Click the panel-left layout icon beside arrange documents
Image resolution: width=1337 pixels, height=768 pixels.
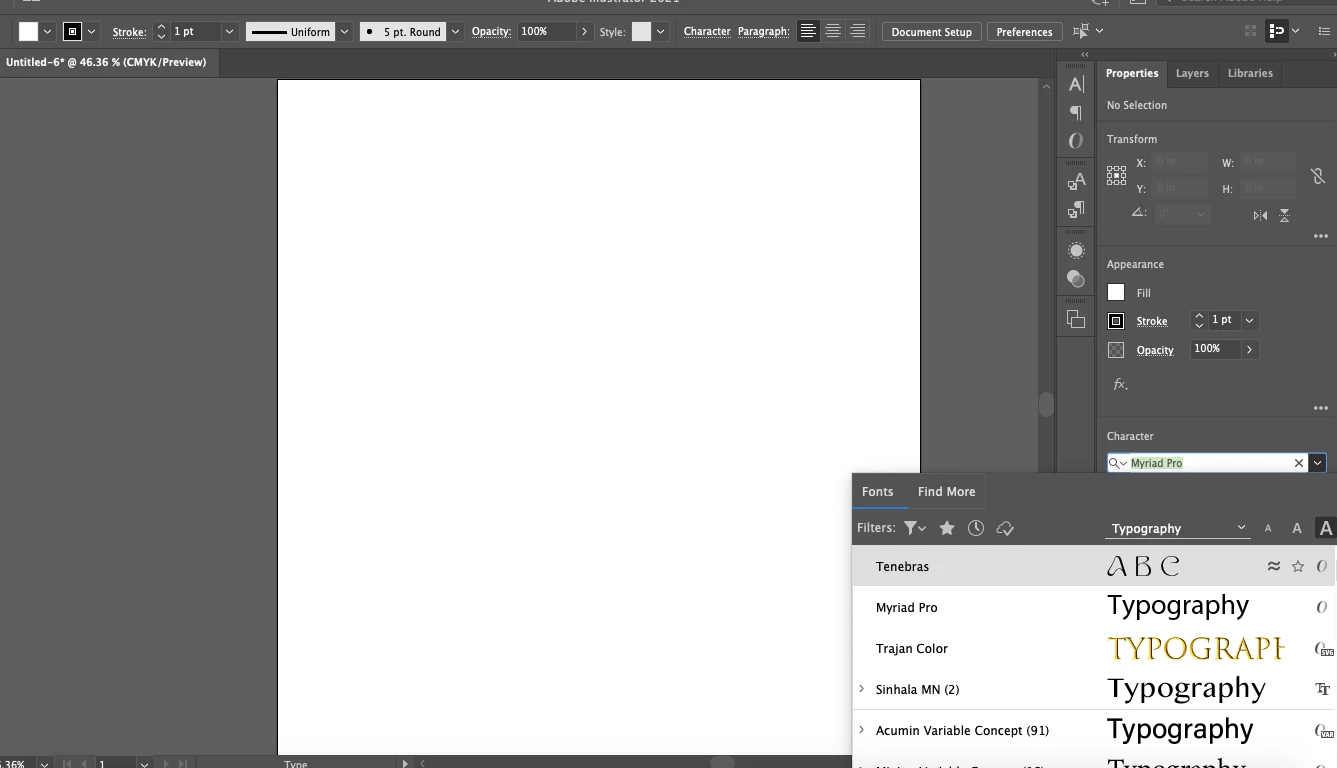coord(1276,32)
